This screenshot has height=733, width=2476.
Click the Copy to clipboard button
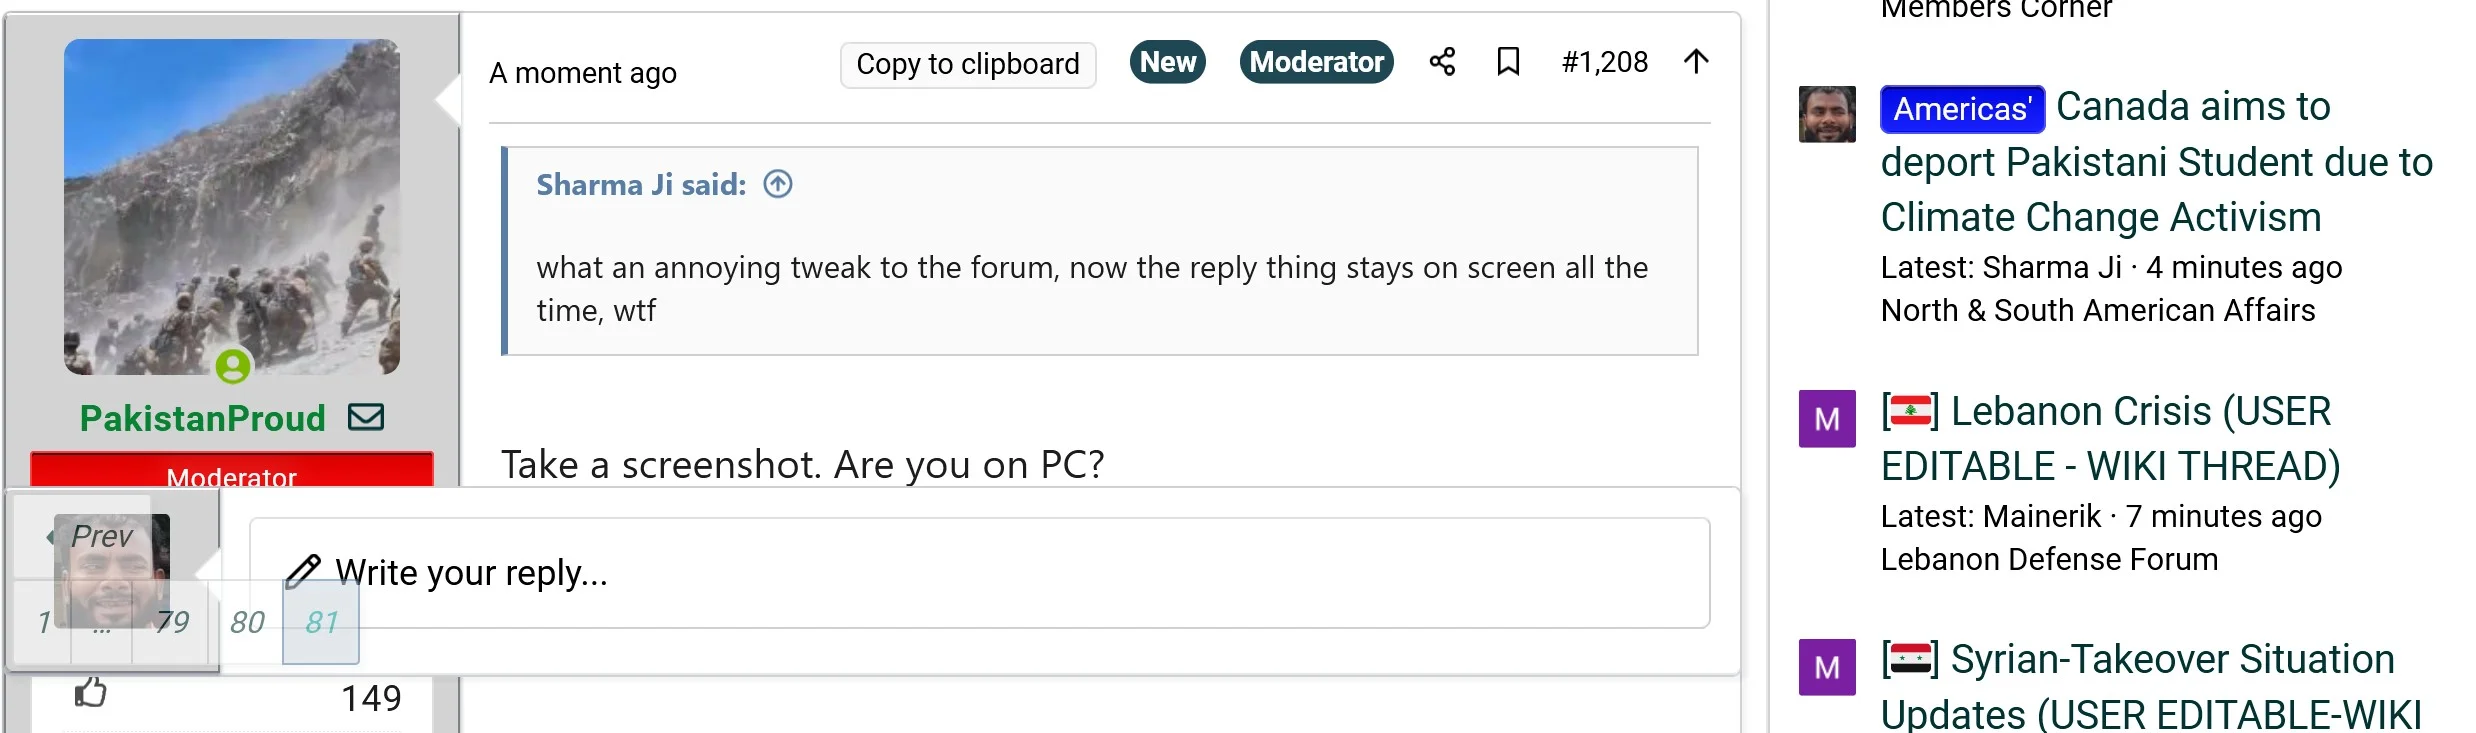(966, 63)
